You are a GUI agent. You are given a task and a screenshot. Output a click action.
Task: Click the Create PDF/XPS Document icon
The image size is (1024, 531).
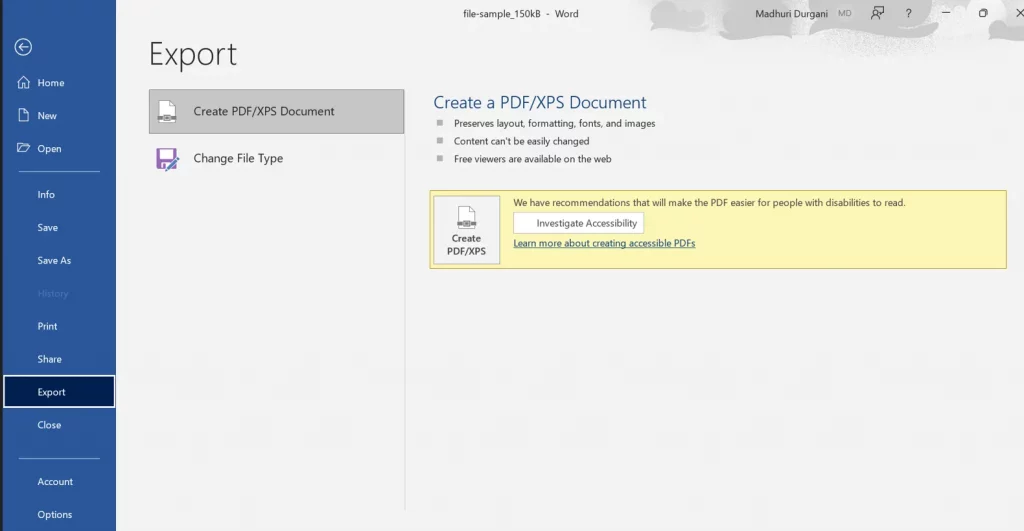167,112
